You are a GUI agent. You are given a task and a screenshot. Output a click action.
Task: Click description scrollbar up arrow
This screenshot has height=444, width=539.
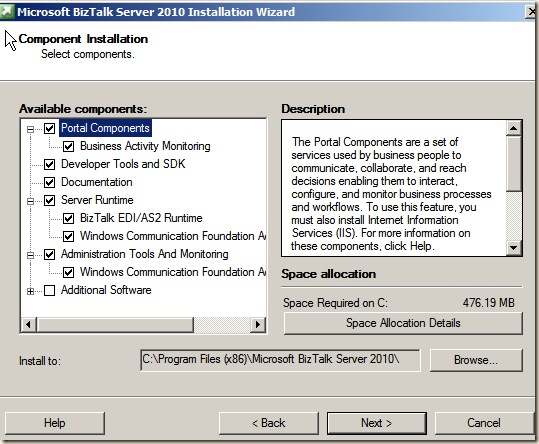pyautogui.click(x=514, y=128)
